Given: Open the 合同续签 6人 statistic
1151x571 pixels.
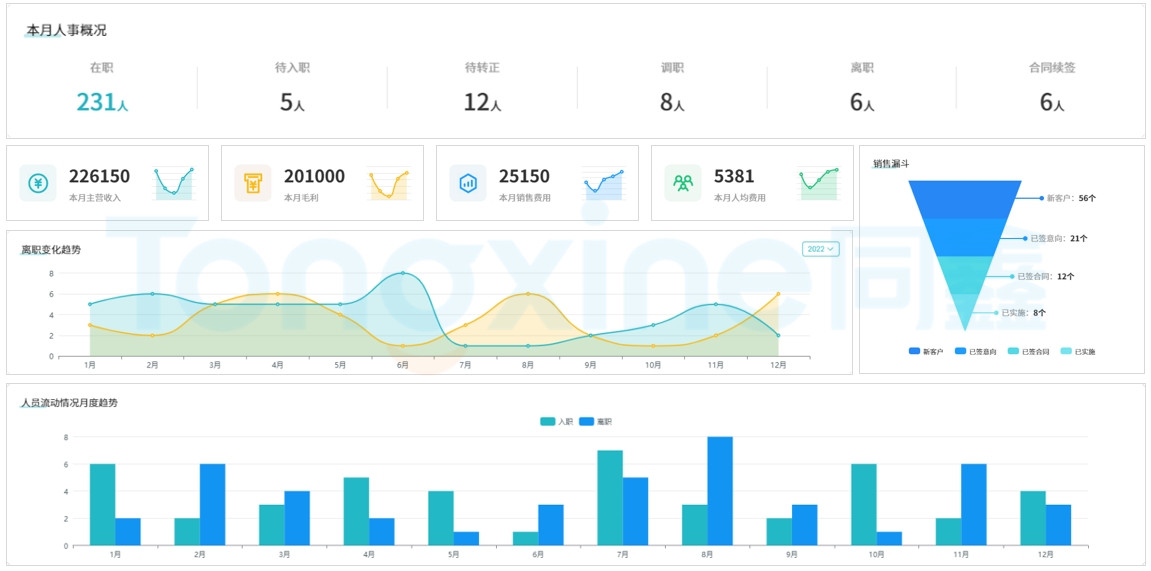Looking at the screenshot, I should click(1051, 90).
